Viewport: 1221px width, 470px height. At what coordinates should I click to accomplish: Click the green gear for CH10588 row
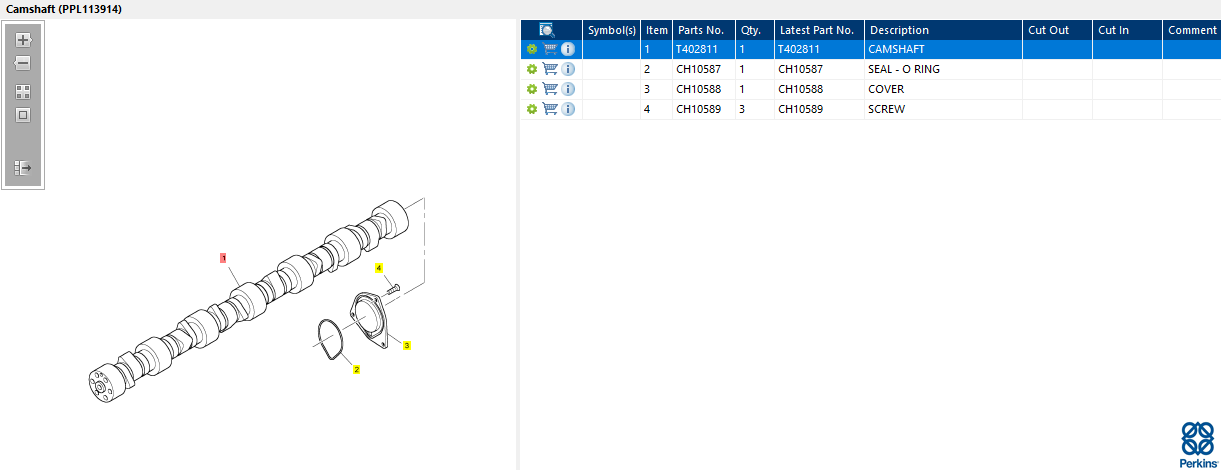tap(532, 89)
